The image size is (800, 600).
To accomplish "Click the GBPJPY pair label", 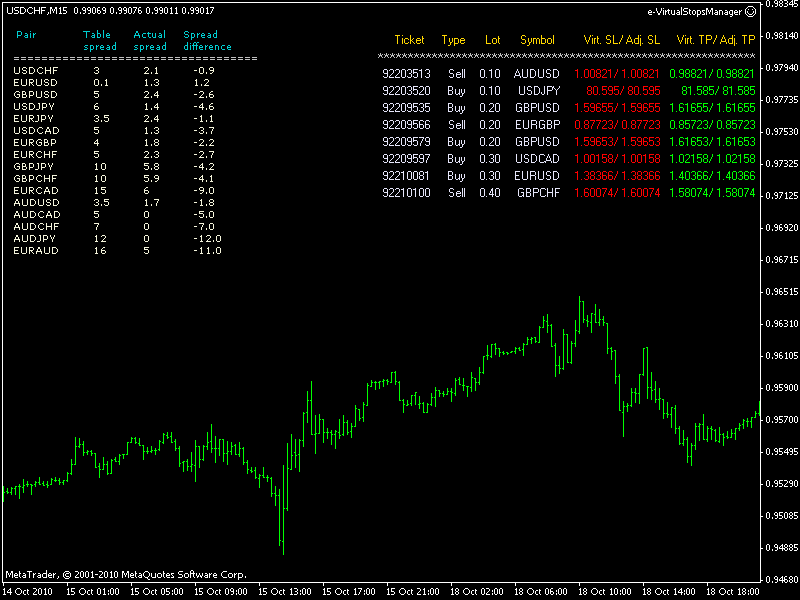I will tap(33, 166).
